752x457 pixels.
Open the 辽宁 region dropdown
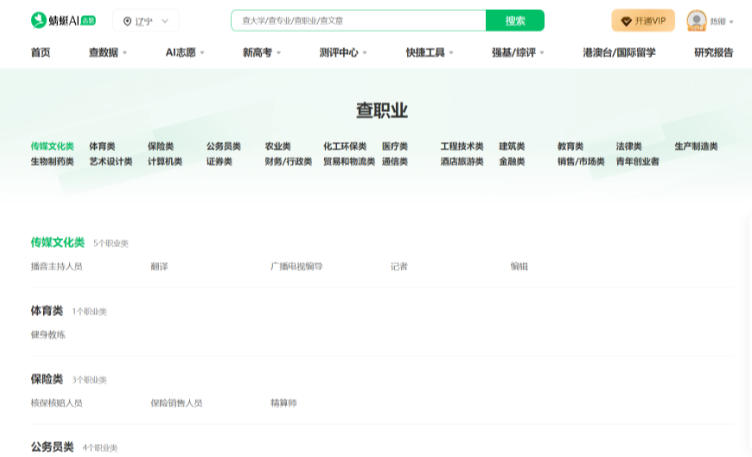(146, 21)
